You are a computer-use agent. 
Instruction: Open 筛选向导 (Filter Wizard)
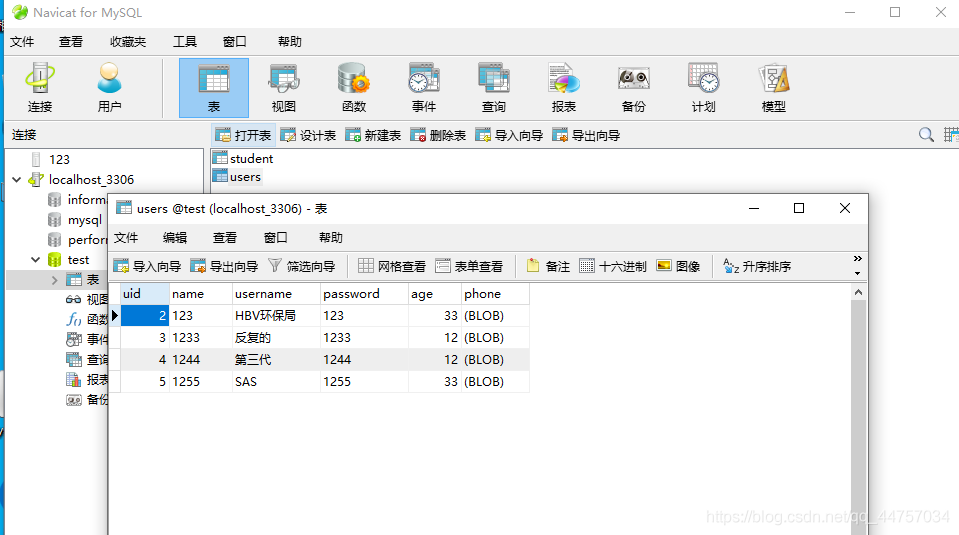(302, 266)
